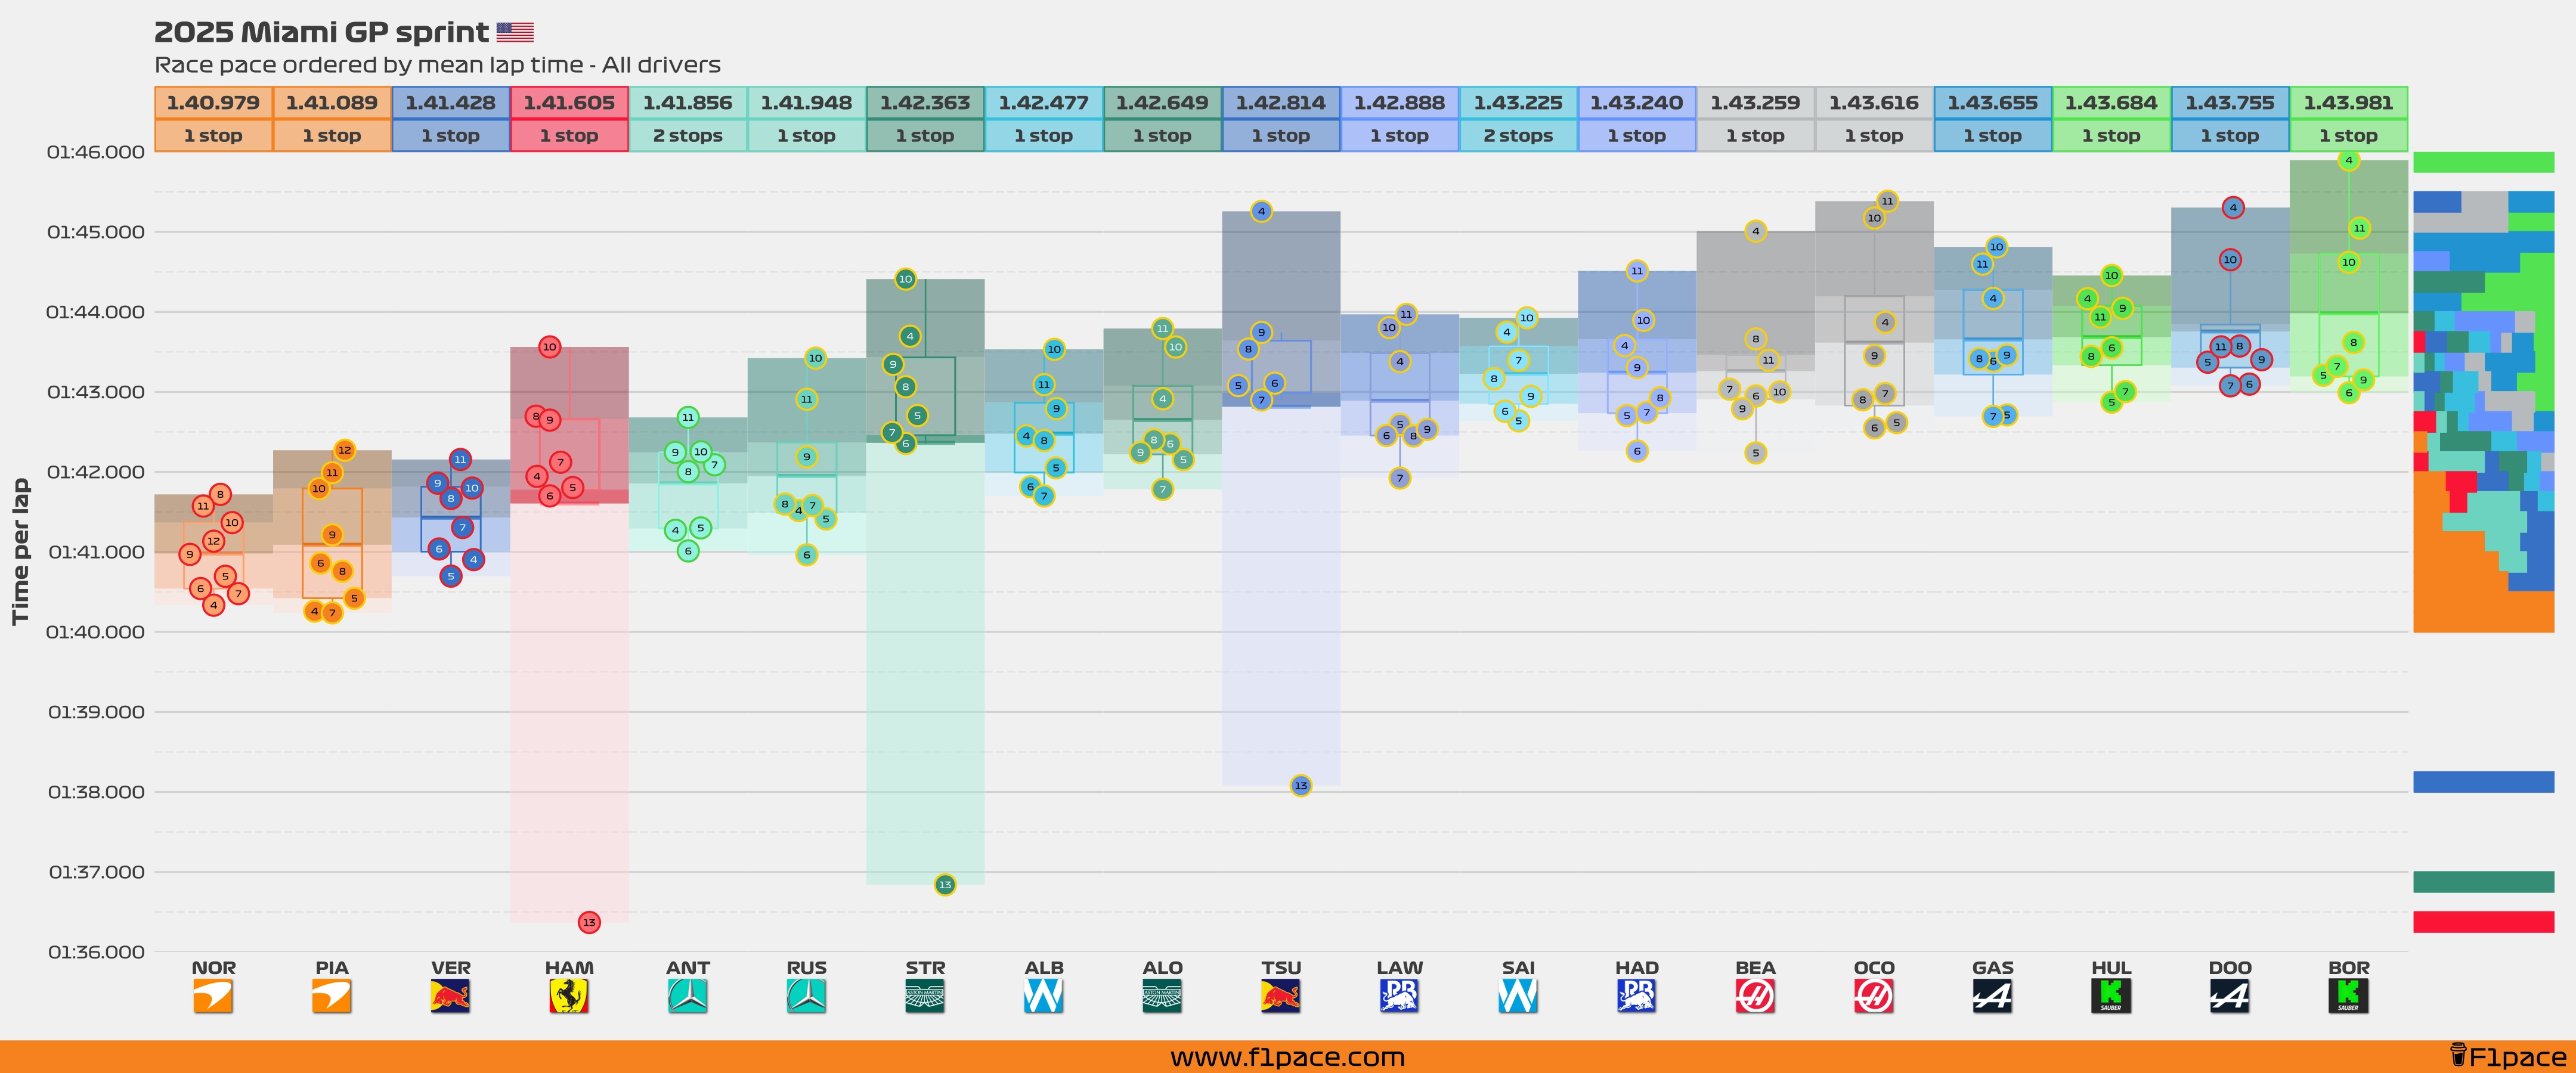Image resolution: width=2576 pixels, height=1073 pixels.
Task: Click Doohan's lap 4 marker
Action: pos(2233,208)
